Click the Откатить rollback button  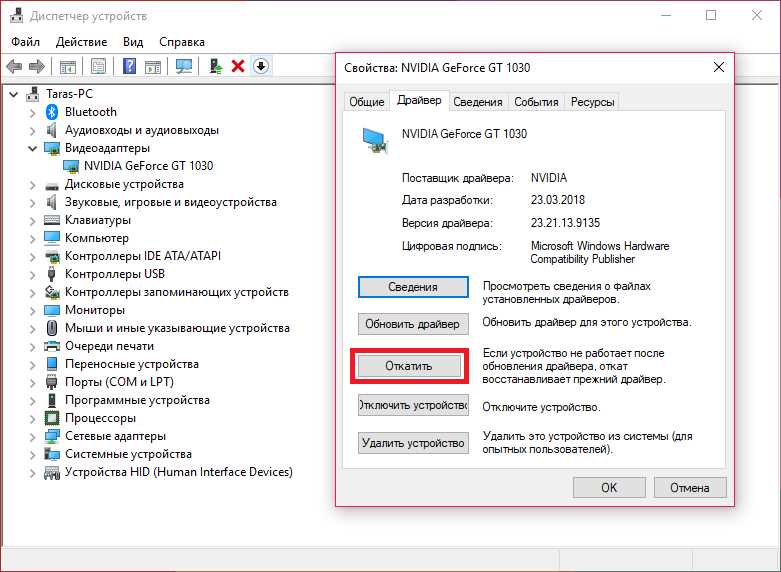(x=409, y=366)
